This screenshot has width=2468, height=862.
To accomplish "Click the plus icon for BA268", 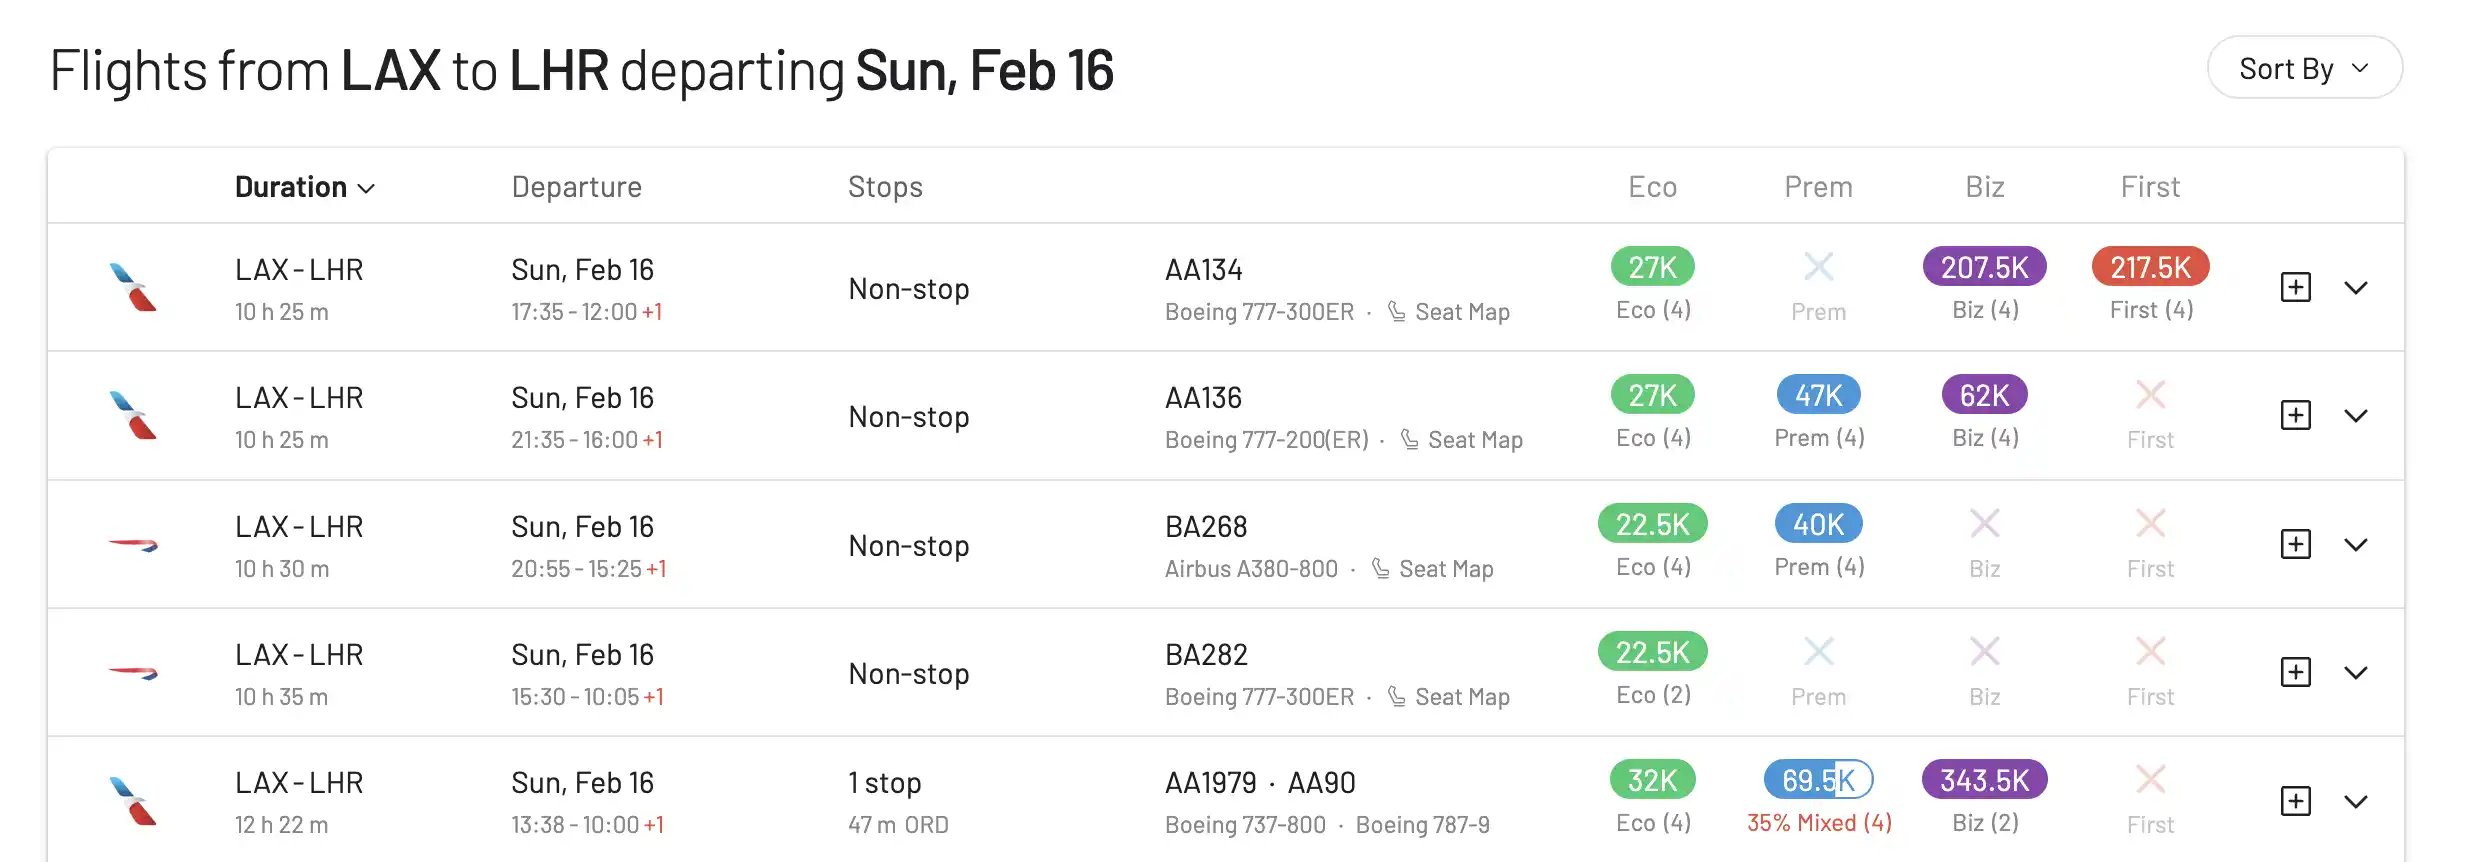I will tap(2295, 544).
